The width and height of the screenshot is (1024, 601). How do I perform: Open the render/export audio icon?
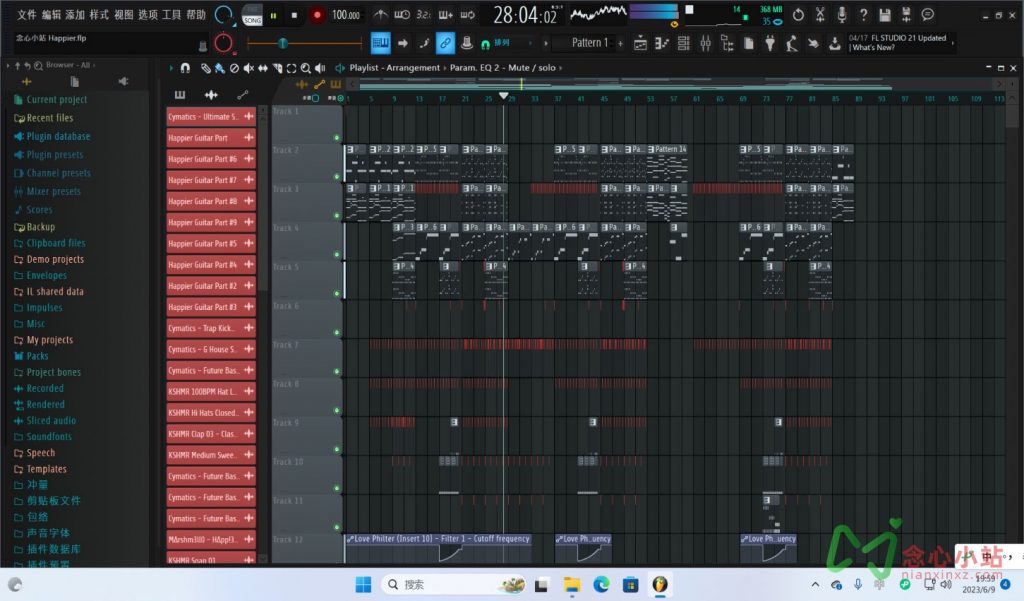(x=906, y=14)
